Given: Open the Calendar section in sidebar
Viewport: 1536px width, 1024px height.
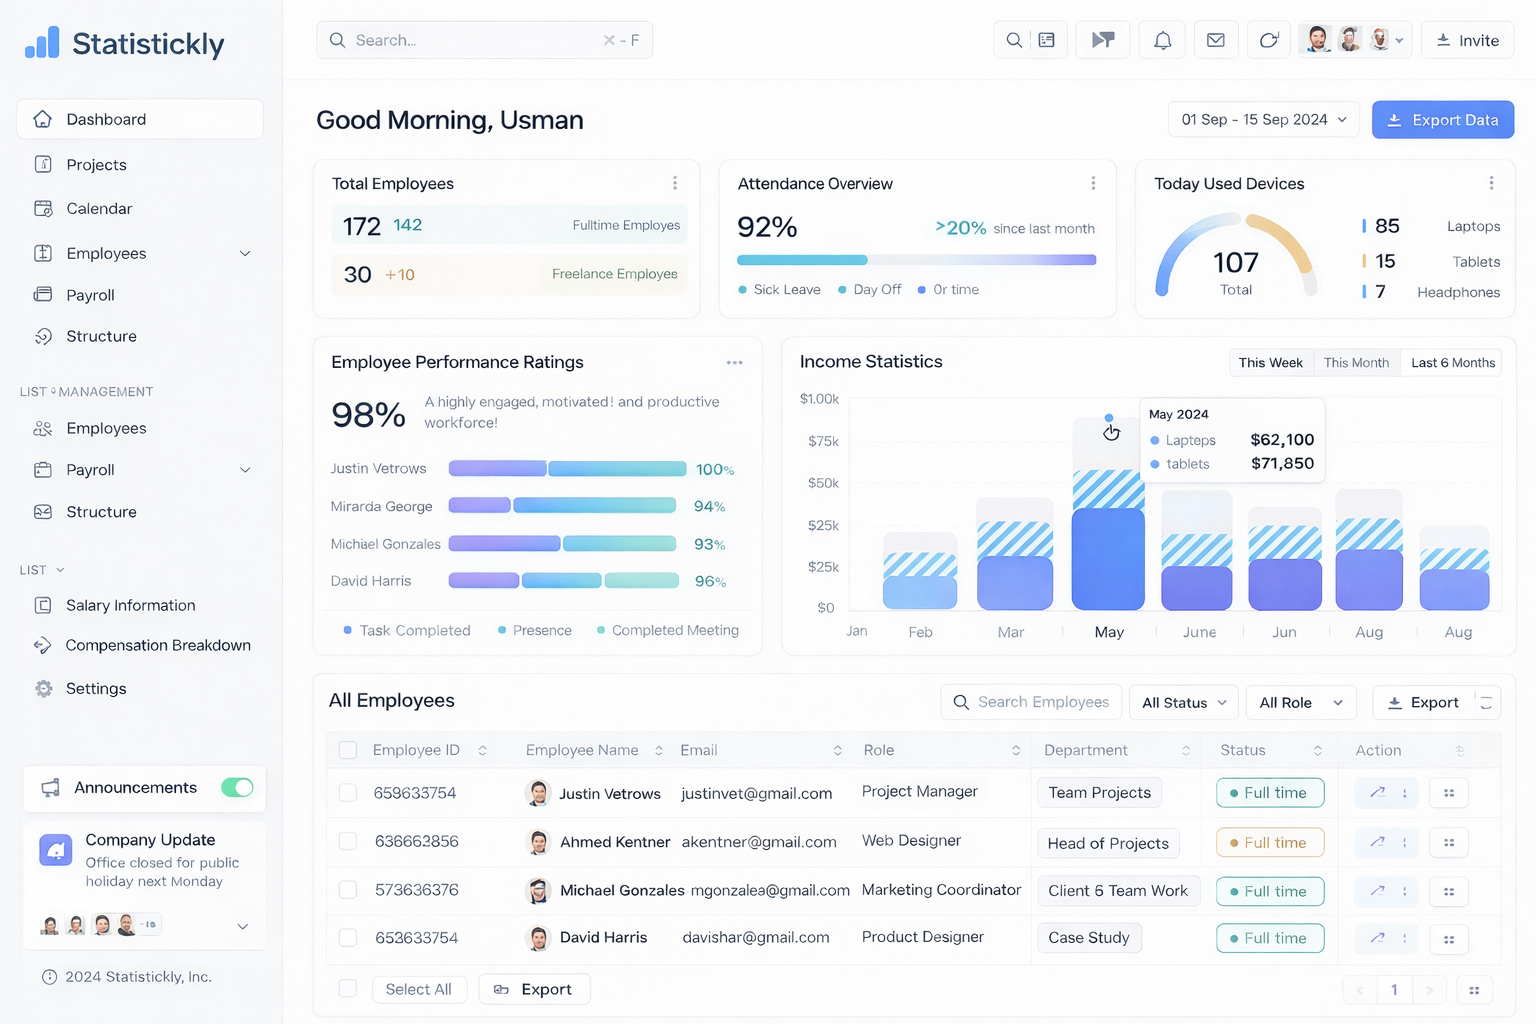Looking at the screenshot, I should (x=98, y=208).
